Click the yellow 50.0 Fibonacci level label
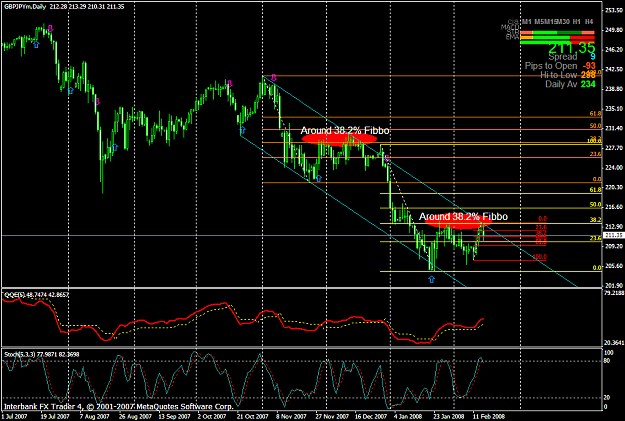The image size is (625, 421). coord(596,205)
